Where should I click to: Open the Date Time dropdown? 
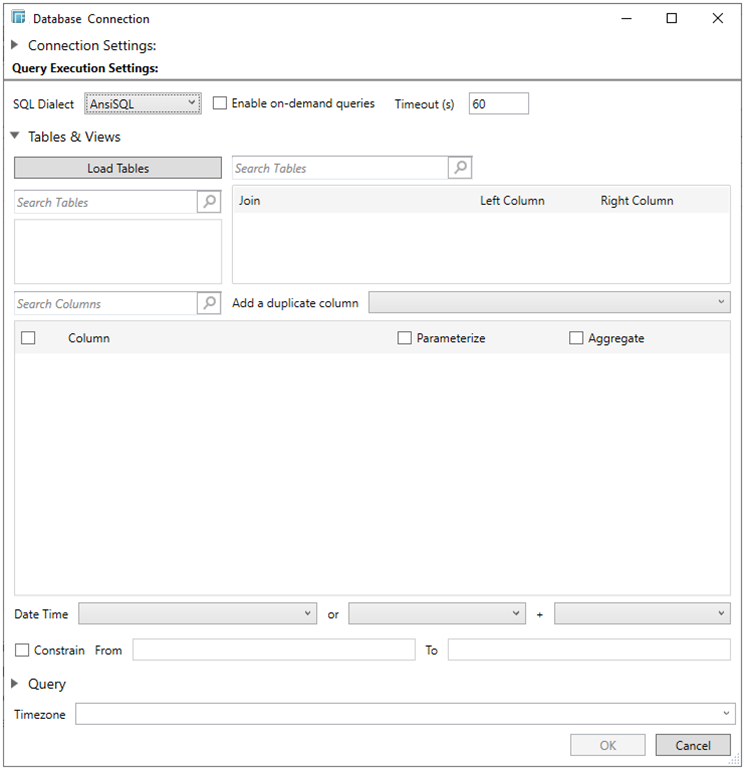tap(198, 613)
